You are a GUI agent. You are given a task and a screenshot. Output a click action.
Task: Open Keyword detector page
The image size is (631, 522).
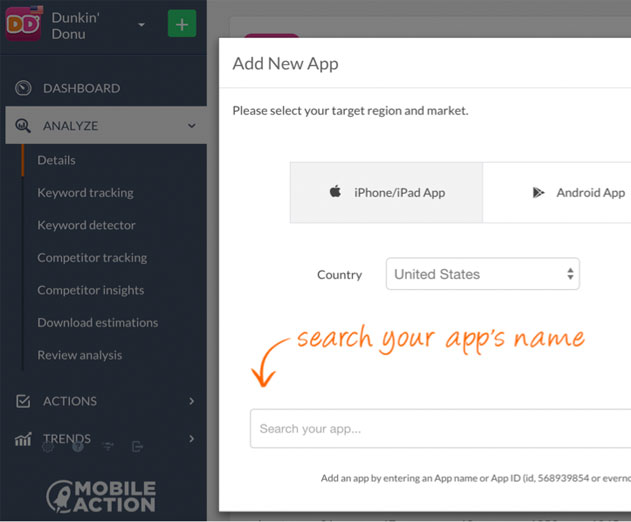pos(87,225)
